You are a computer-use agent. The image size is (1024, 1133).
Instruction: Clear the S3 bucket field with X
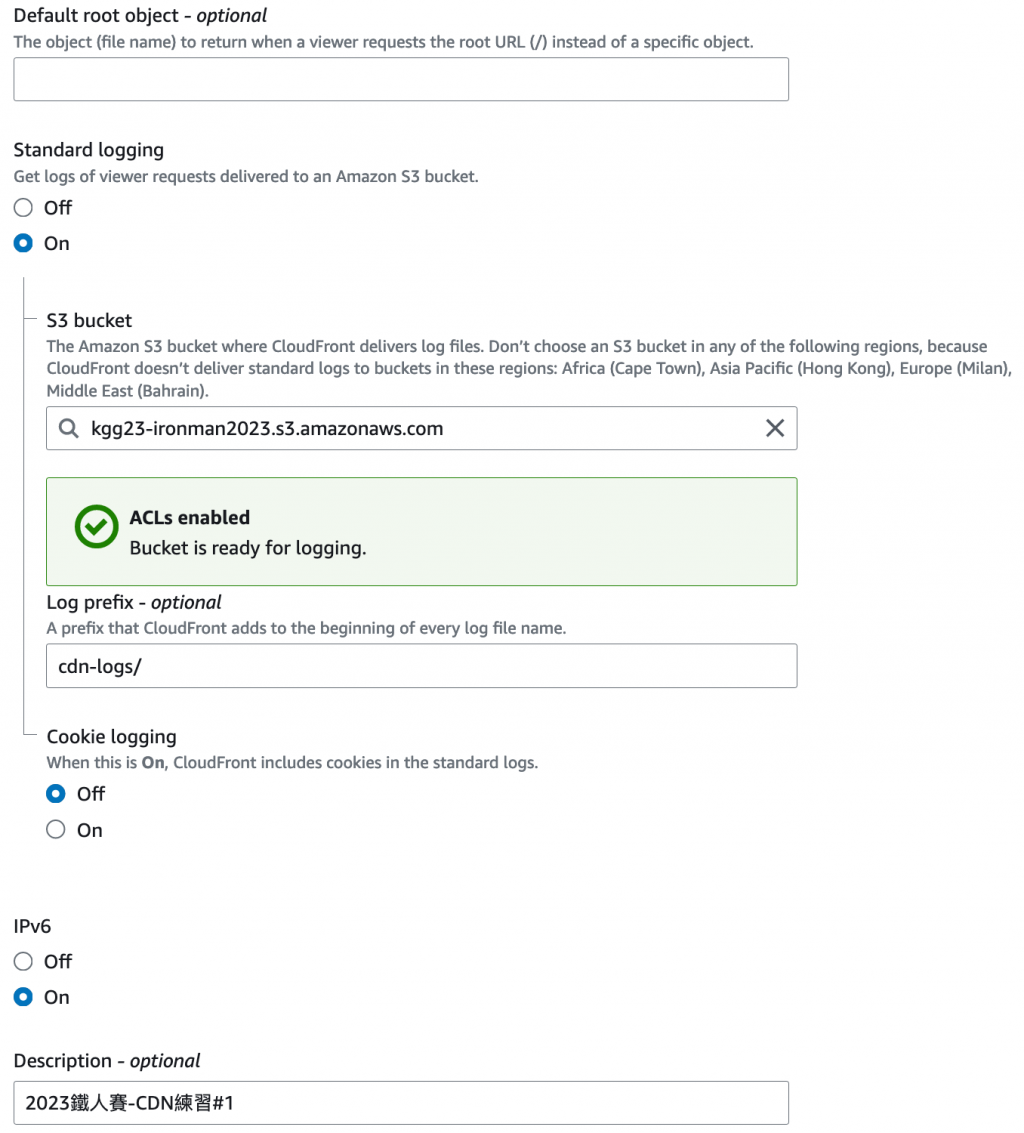(x=774, y=428)
